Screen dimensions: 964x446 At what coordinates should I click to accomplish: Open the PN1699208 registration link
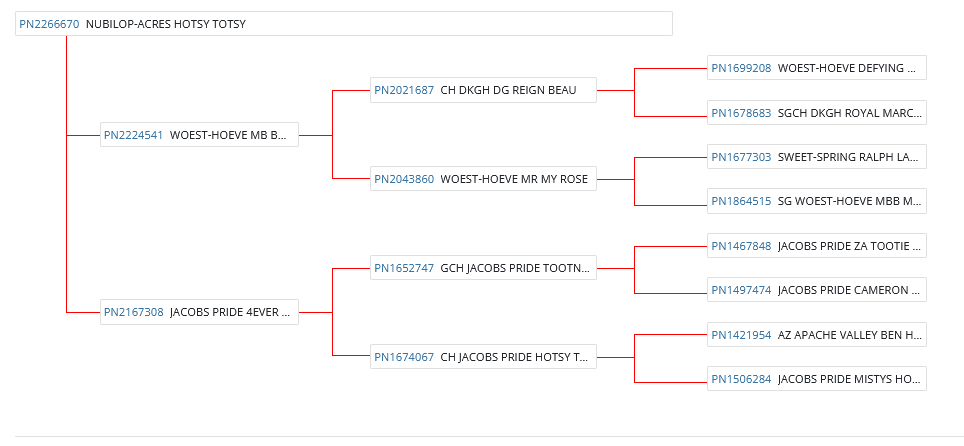point(741,68)
